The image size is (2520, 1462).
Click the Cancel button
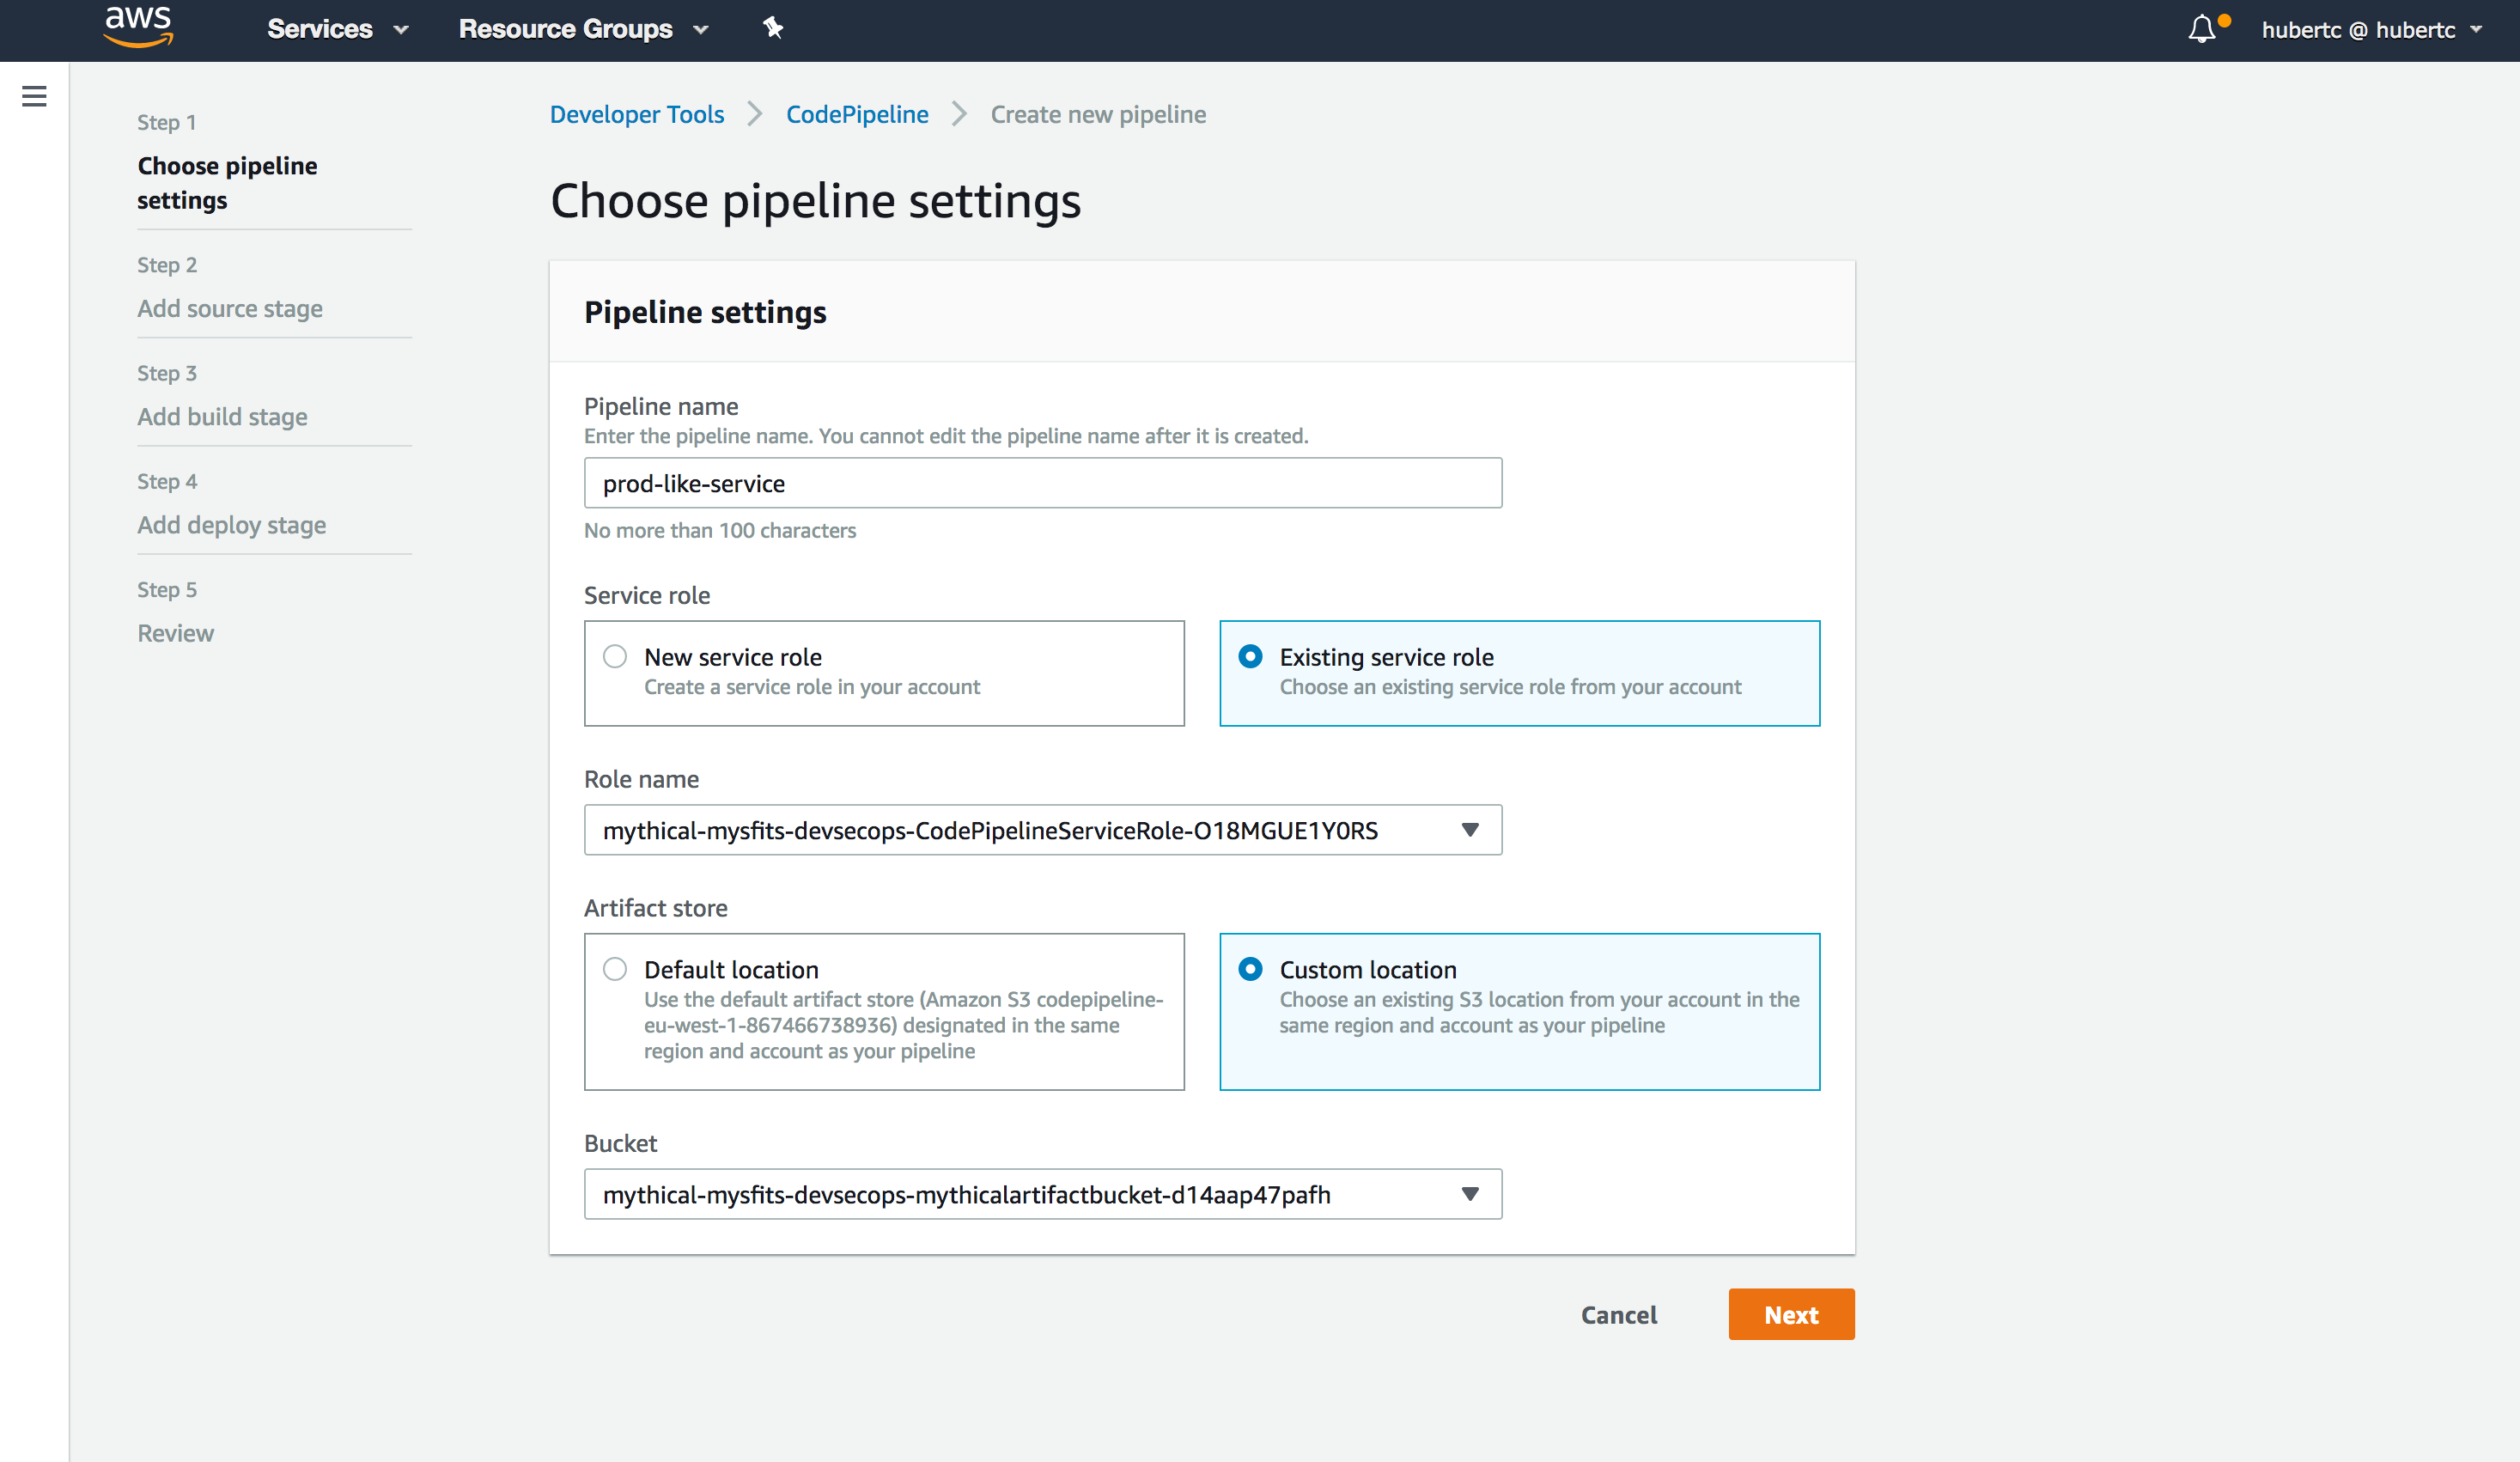tap(1619, 1315)
